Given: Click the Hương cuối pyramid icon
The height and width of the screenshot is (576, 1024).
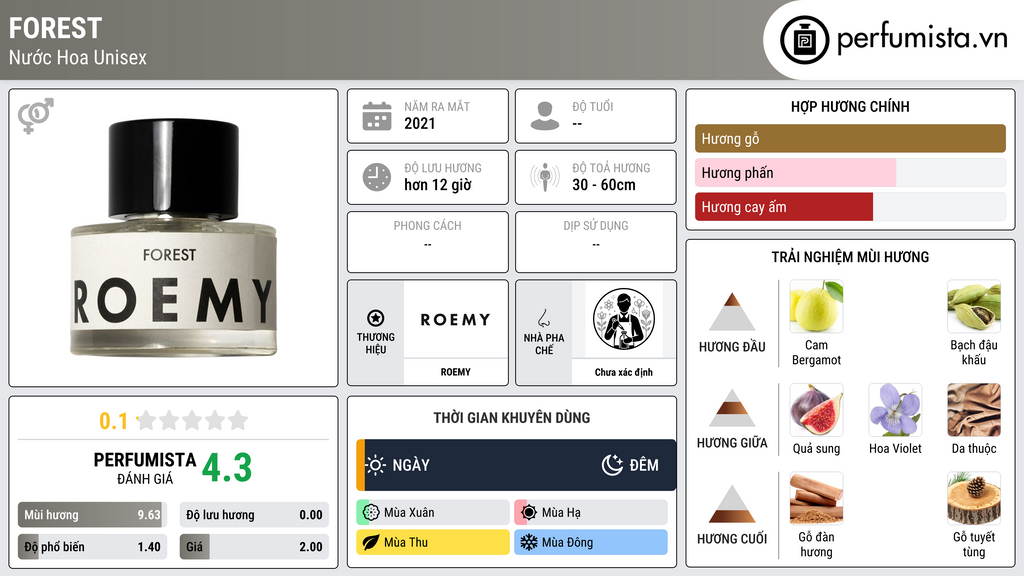Looking at the screenshot, I should pos(732,504).
